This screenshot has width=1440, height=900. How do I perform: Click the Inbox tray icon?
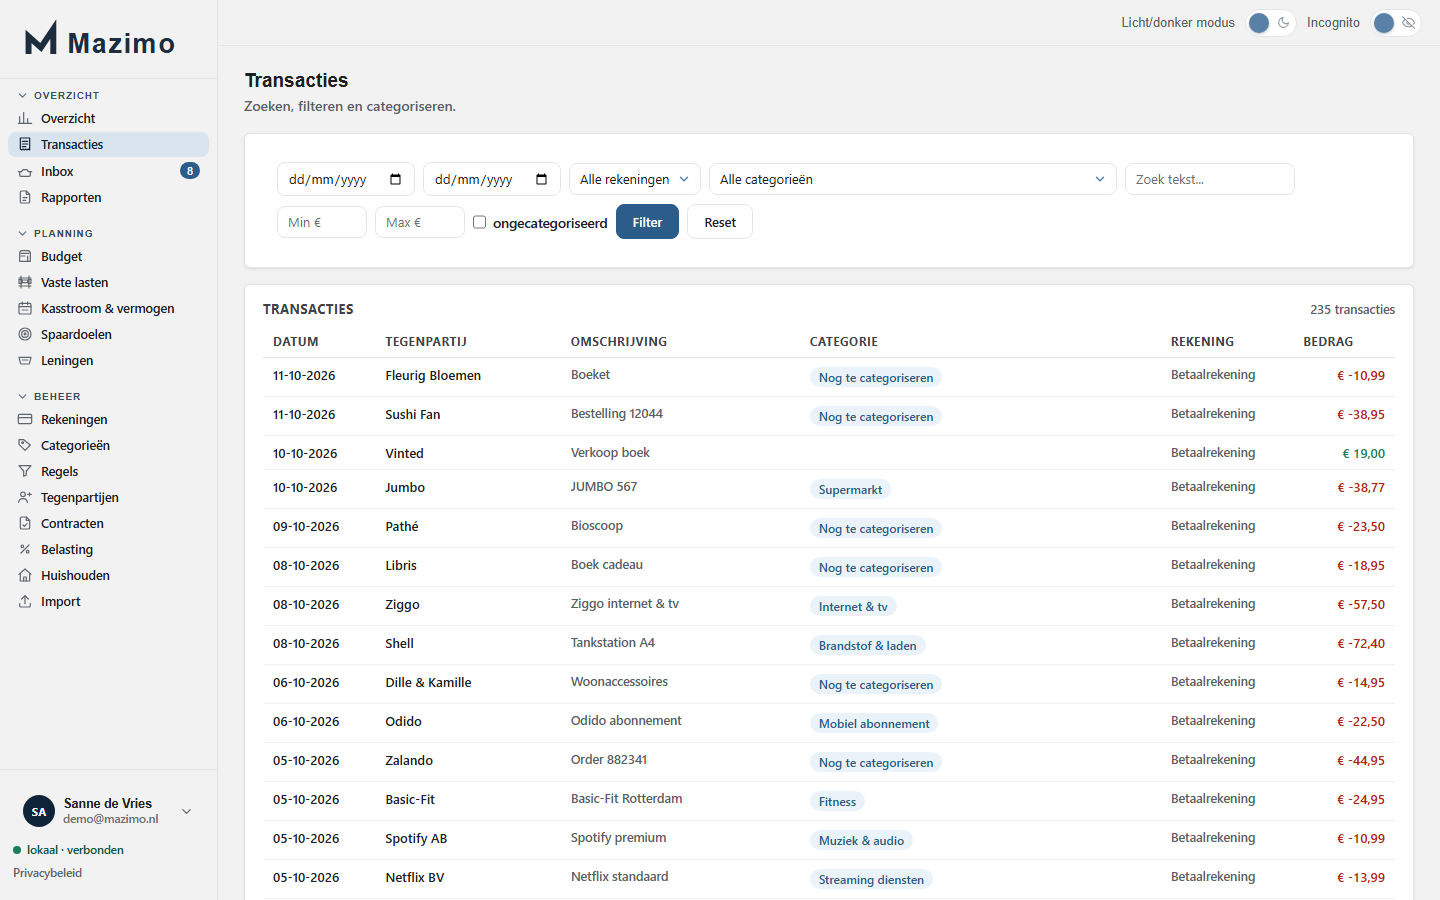[25, 172]
